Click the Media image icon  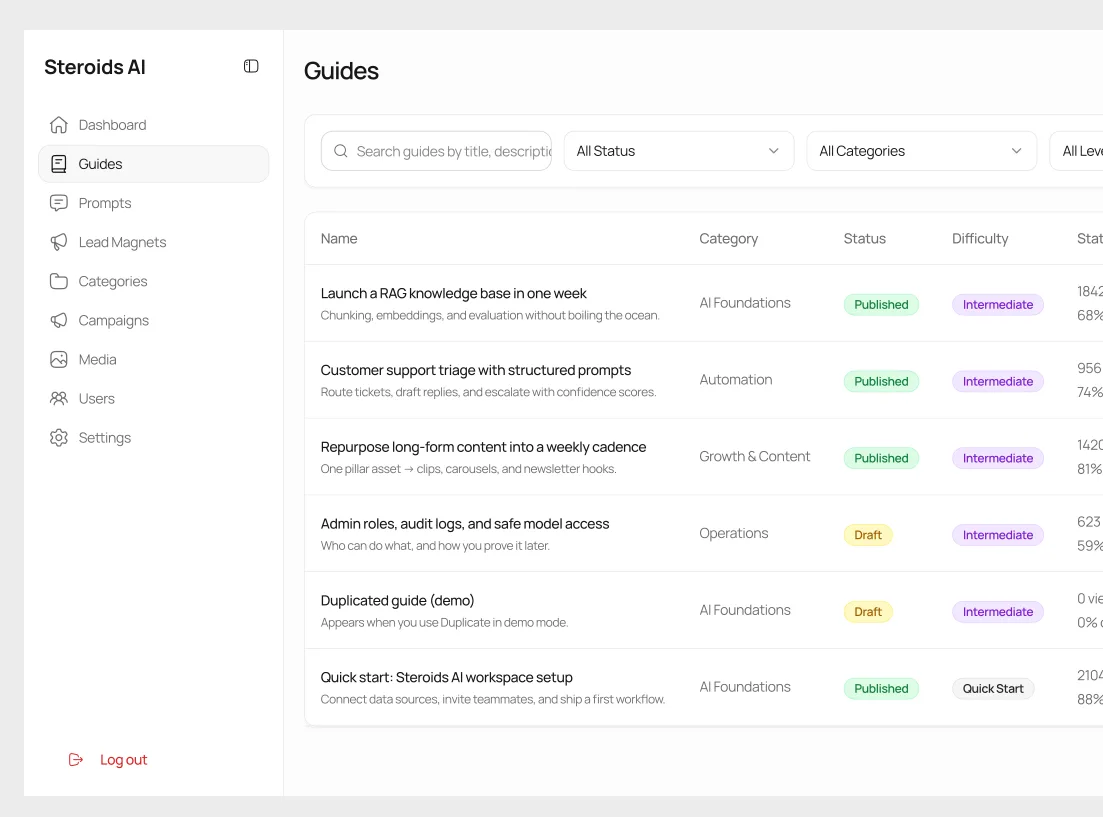coord(59,359)
